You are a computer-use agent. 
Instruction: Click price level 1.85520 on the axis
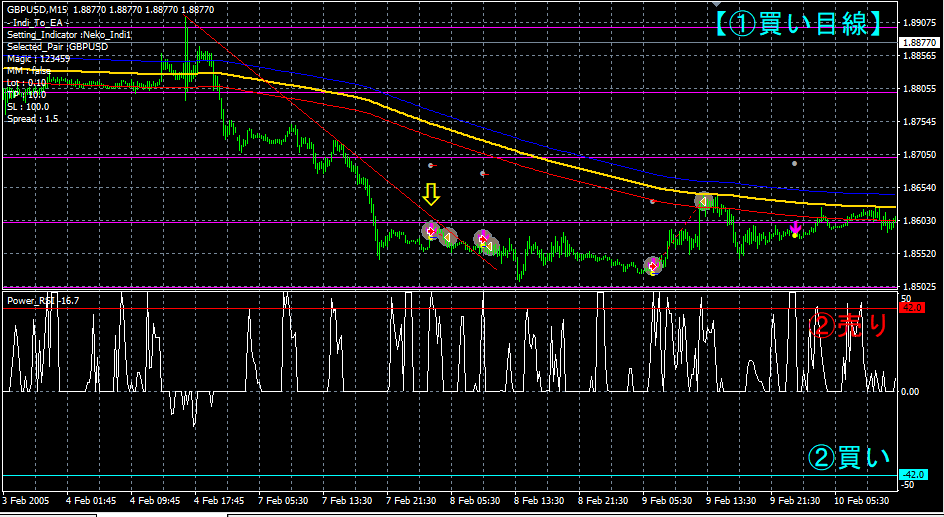(920, 254)
